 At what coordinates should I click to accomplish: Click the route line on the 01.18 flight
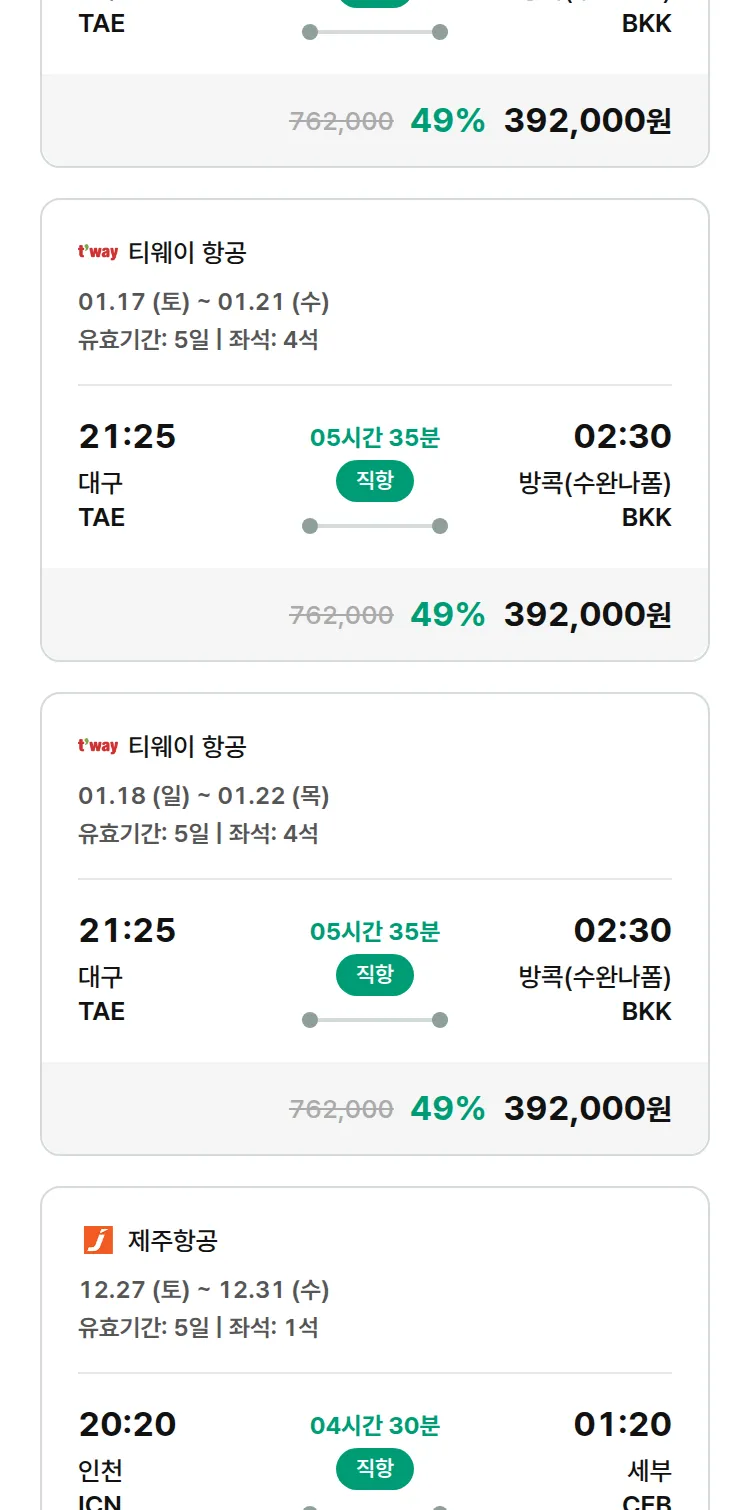click(x=374, y=1020)
